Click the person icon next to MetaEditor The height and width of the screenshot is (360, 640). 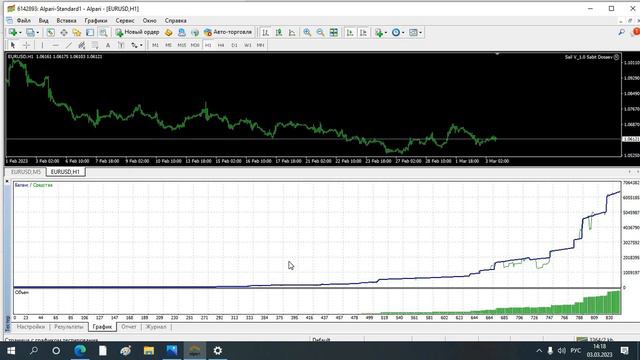coord(182,33)
